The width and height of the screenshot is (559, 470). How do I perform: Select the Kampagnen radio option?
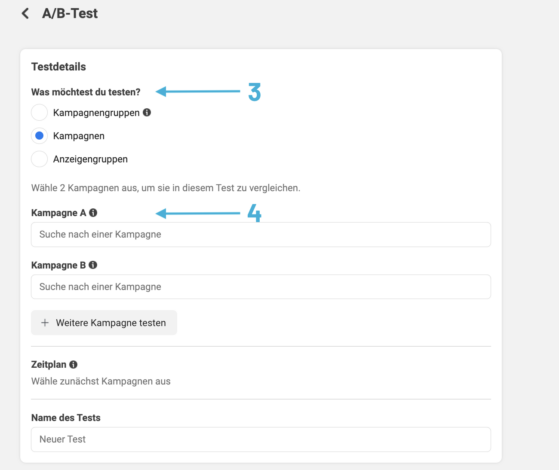(x=39, y=136)
